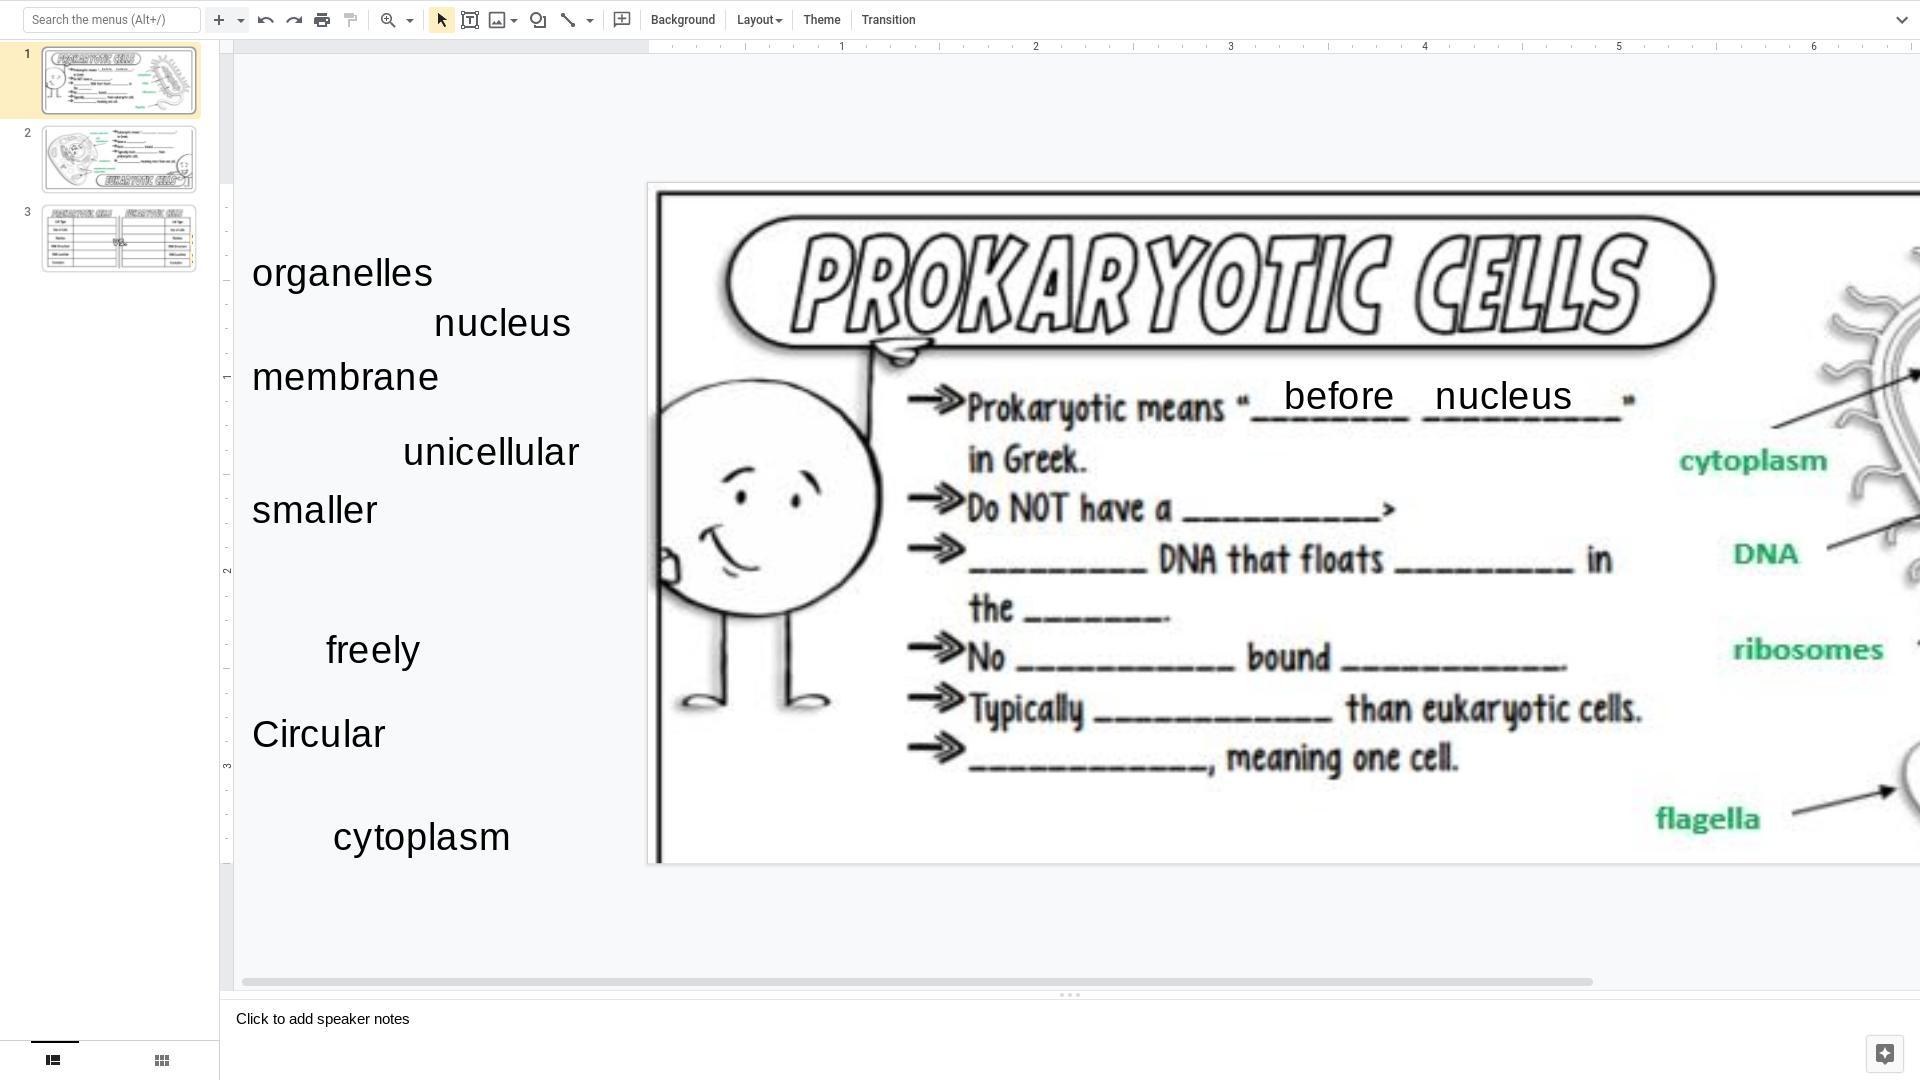
Task: Click the Undo arrow icon
Action: [265, 20]
